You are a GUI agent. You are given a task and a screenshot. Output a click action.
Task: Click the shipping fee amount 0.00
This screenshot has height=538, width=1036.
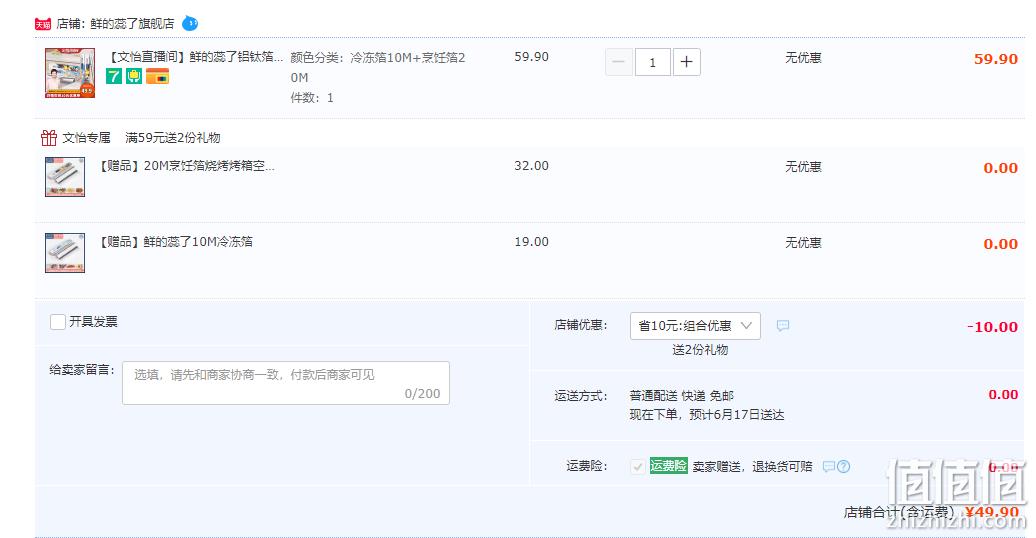pyautogui.click(x=1003, y=395)
